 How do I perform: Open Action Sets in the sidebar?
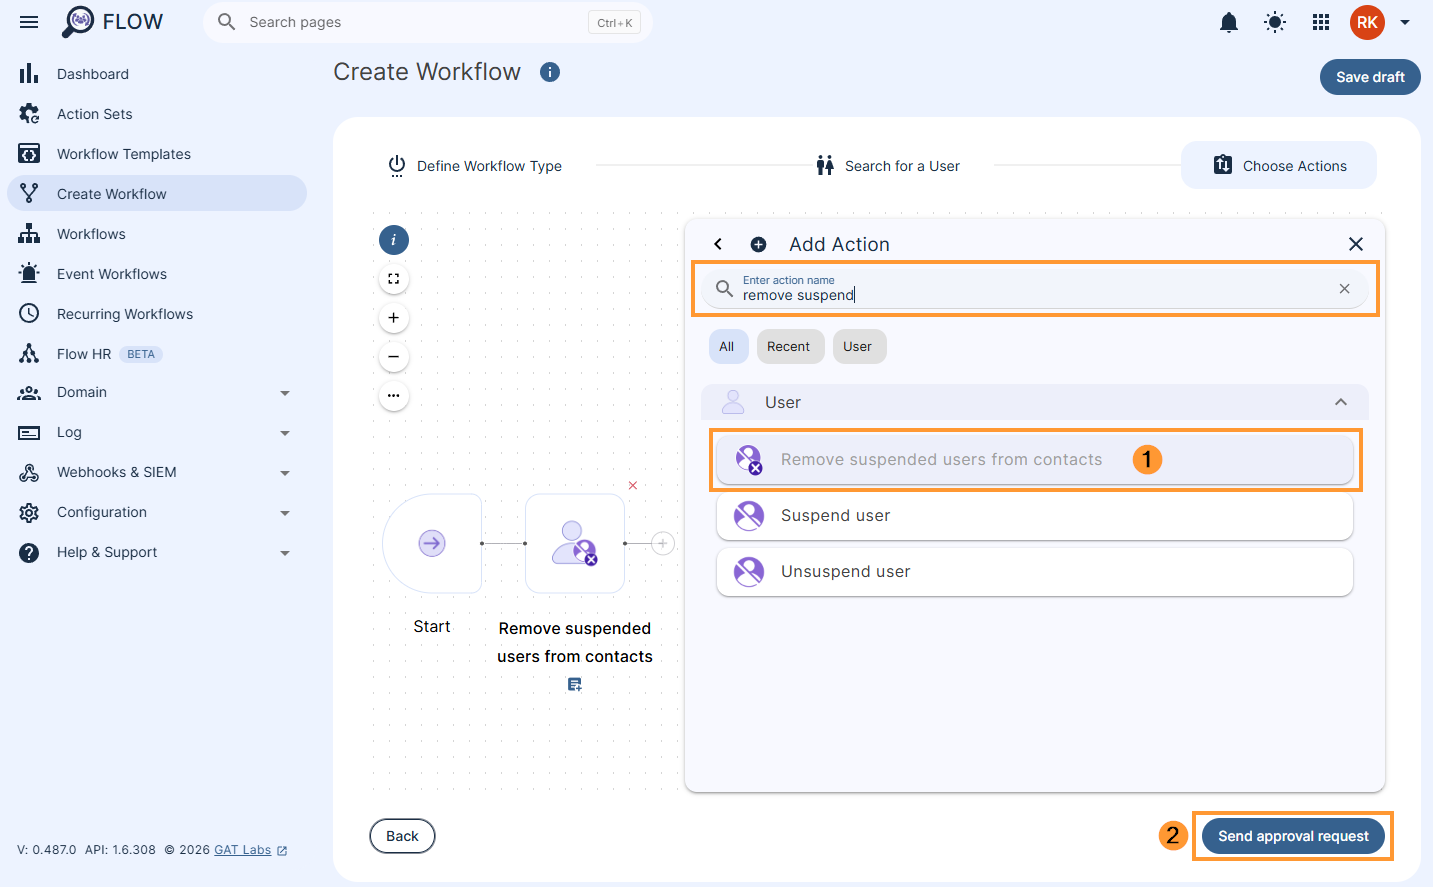click(157, 114)
